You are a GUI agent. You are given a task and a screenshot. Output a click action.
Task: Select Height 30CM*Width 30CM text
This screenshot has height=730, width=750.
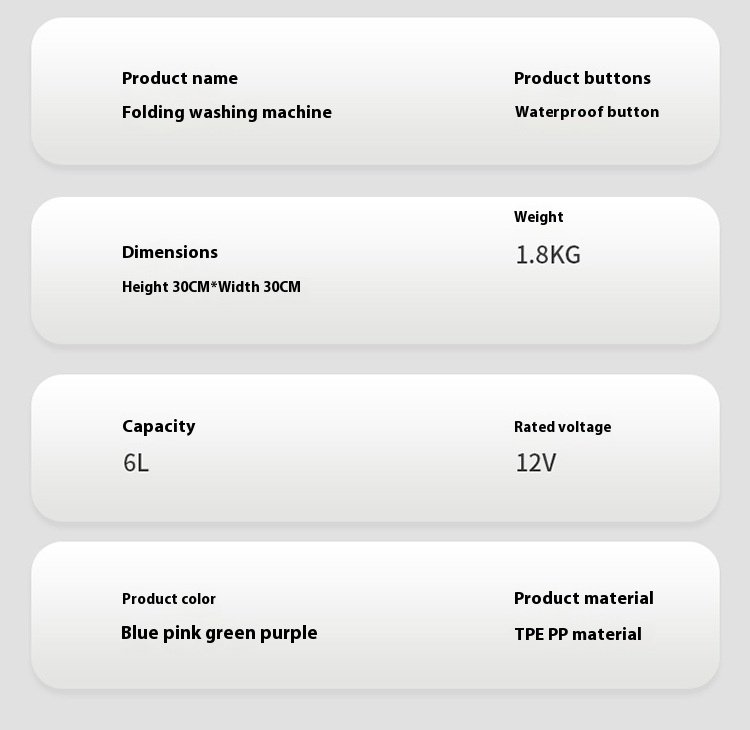click(211, 287)
